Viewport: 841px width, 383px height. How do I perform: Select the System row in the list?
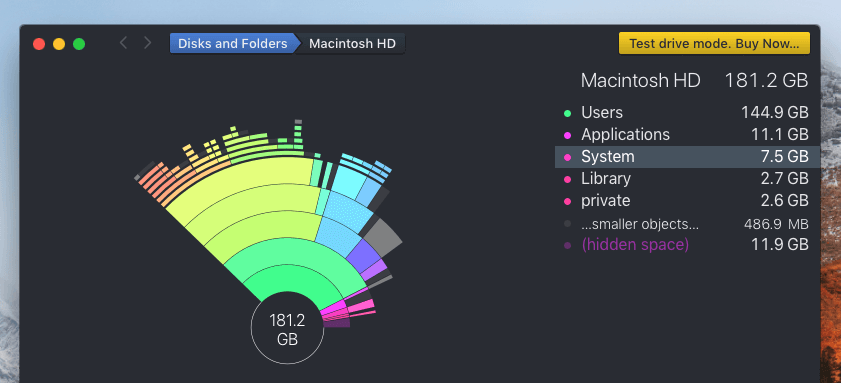pyautogui.click(x=687, y=157)
